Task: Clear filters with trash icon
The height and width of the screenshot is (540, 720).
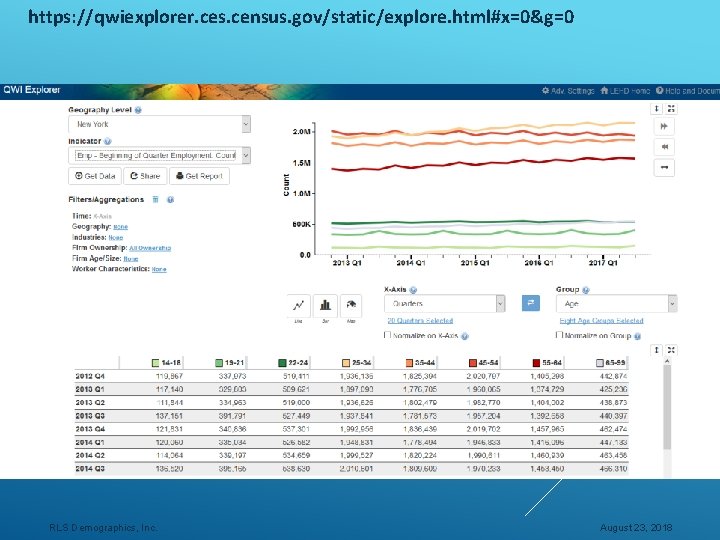Action: click(x=156, y=200)
